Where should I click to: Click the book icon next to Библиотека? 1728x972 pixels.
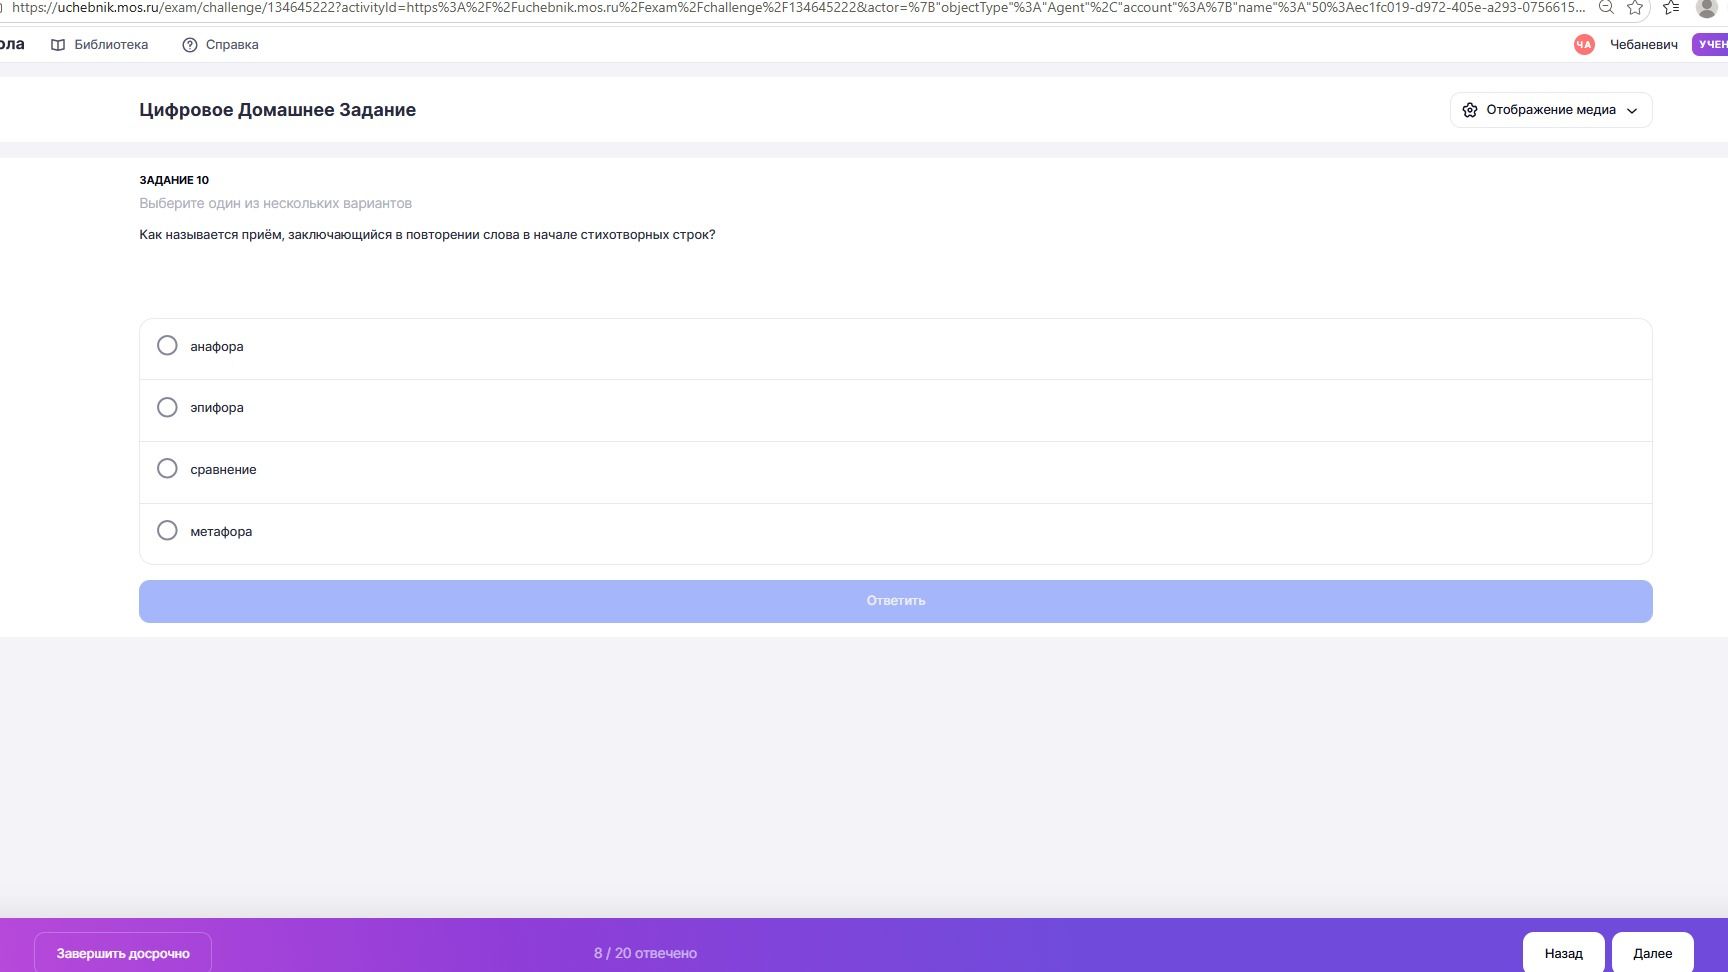coord(58,45)
